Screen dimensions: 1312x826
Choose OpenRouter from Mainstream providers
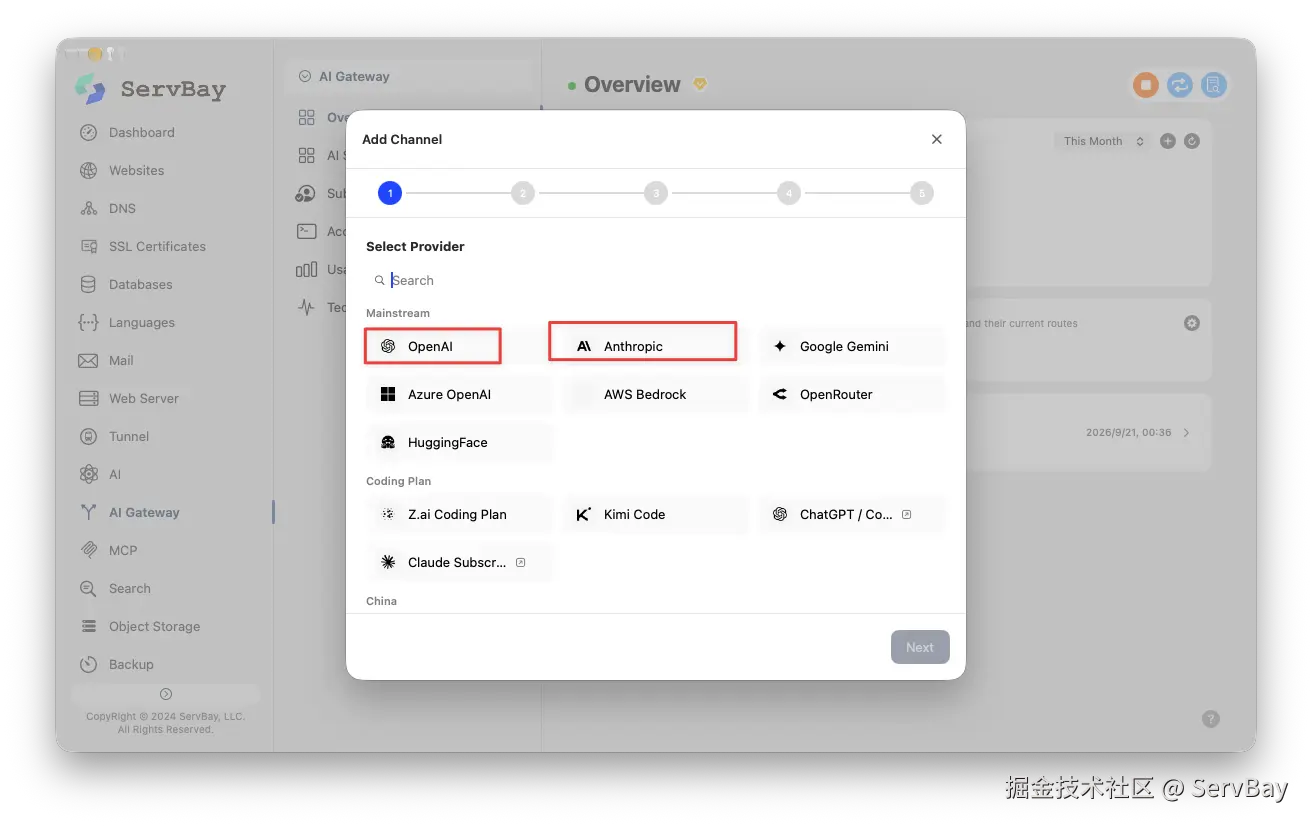(x=852, y=394)
